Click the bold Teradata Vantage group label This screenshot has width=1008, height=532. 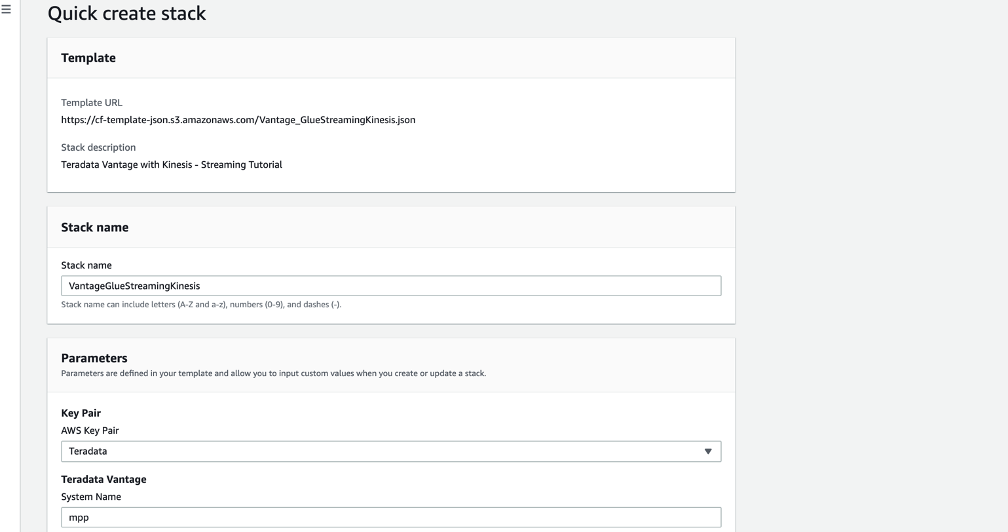click(104, 480)
